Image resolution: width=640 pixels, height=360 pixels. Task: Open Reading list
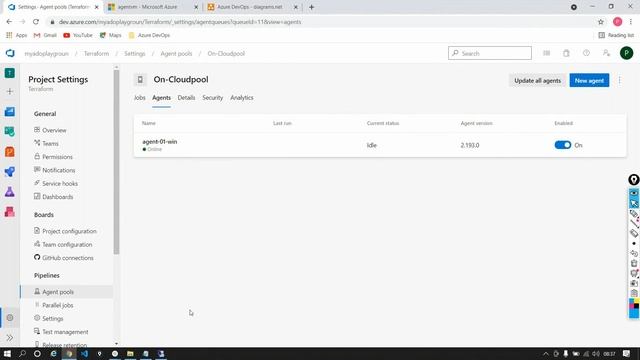coord(616,36)
